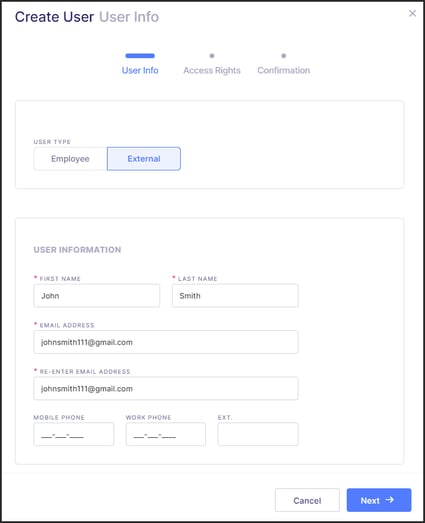Screen dimensions: 425x523
Task: Close the Create User dialog
Action: 412,13
